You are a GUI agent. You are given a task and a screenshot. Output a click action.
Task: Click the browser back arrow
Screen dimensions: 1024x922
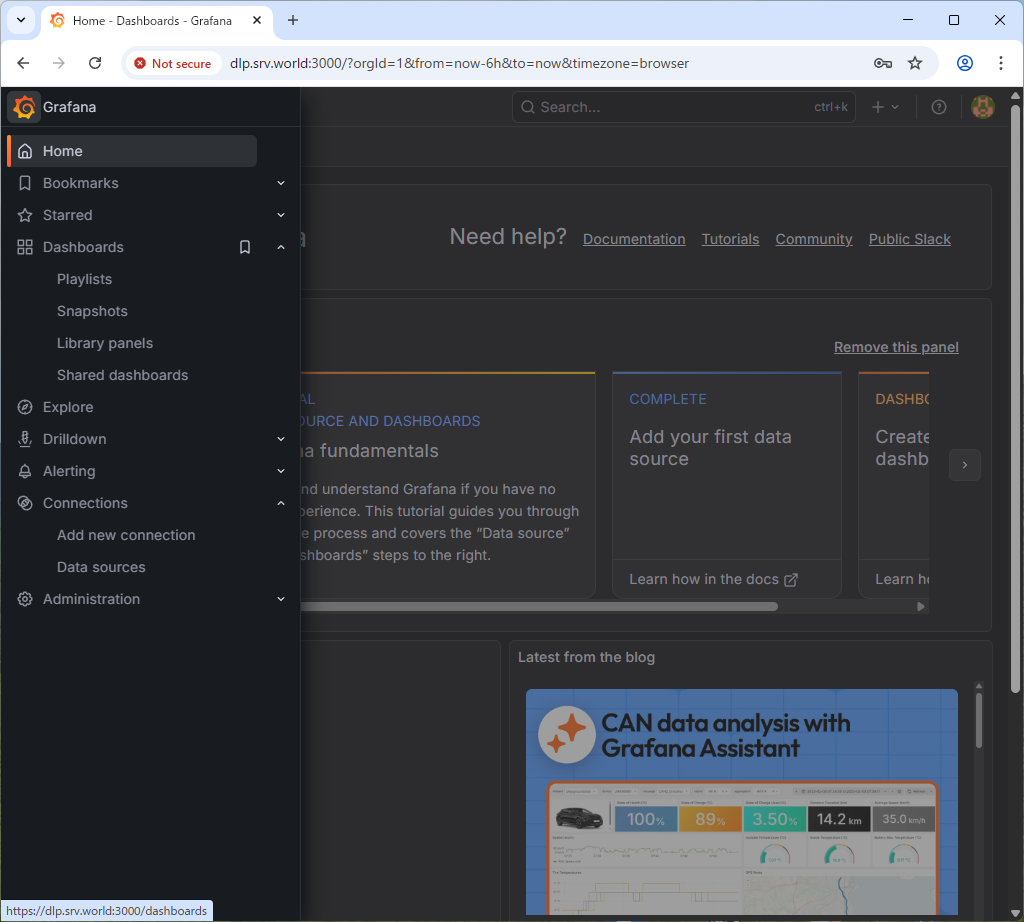(x=24, y=63)
